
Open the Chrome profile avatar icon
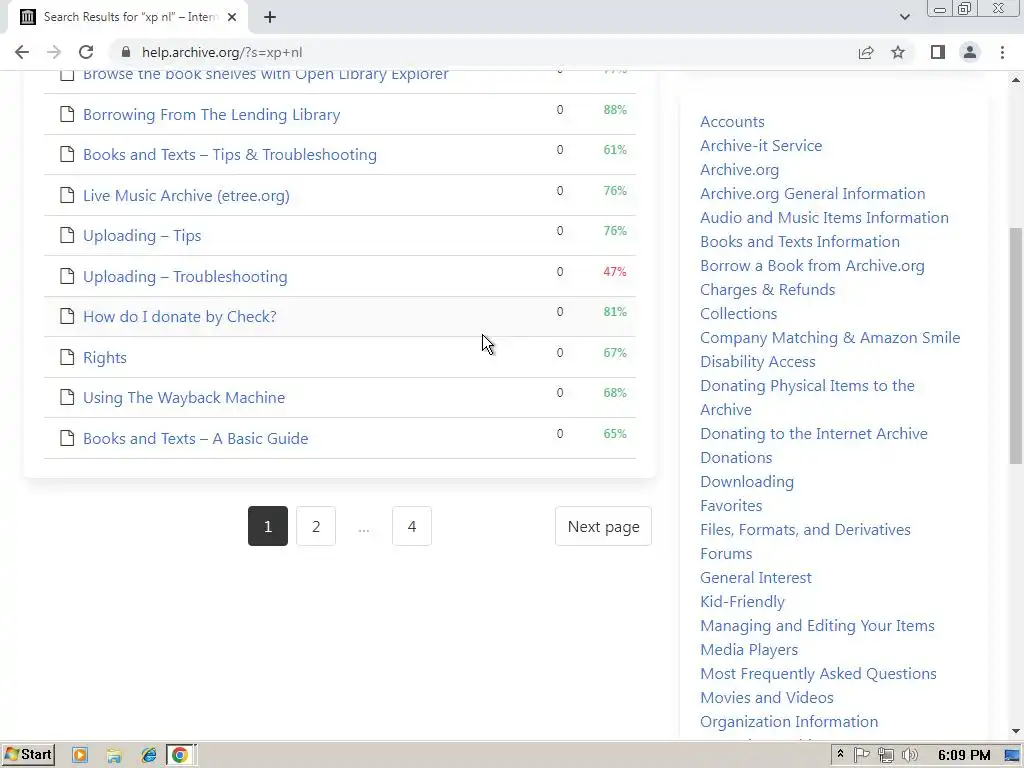[x=970, y=52]
